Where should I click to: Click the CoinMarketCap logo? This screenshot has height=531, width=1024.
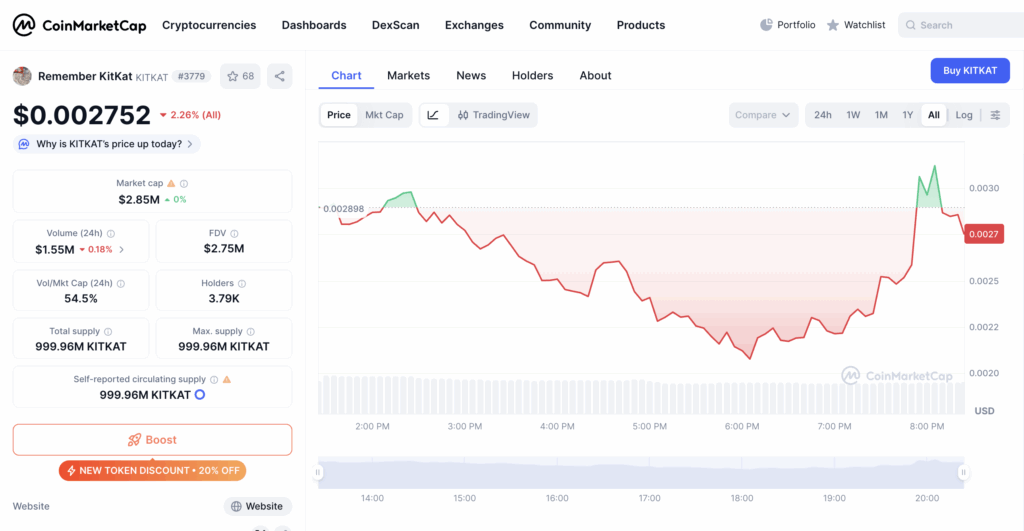pos(79,25)
